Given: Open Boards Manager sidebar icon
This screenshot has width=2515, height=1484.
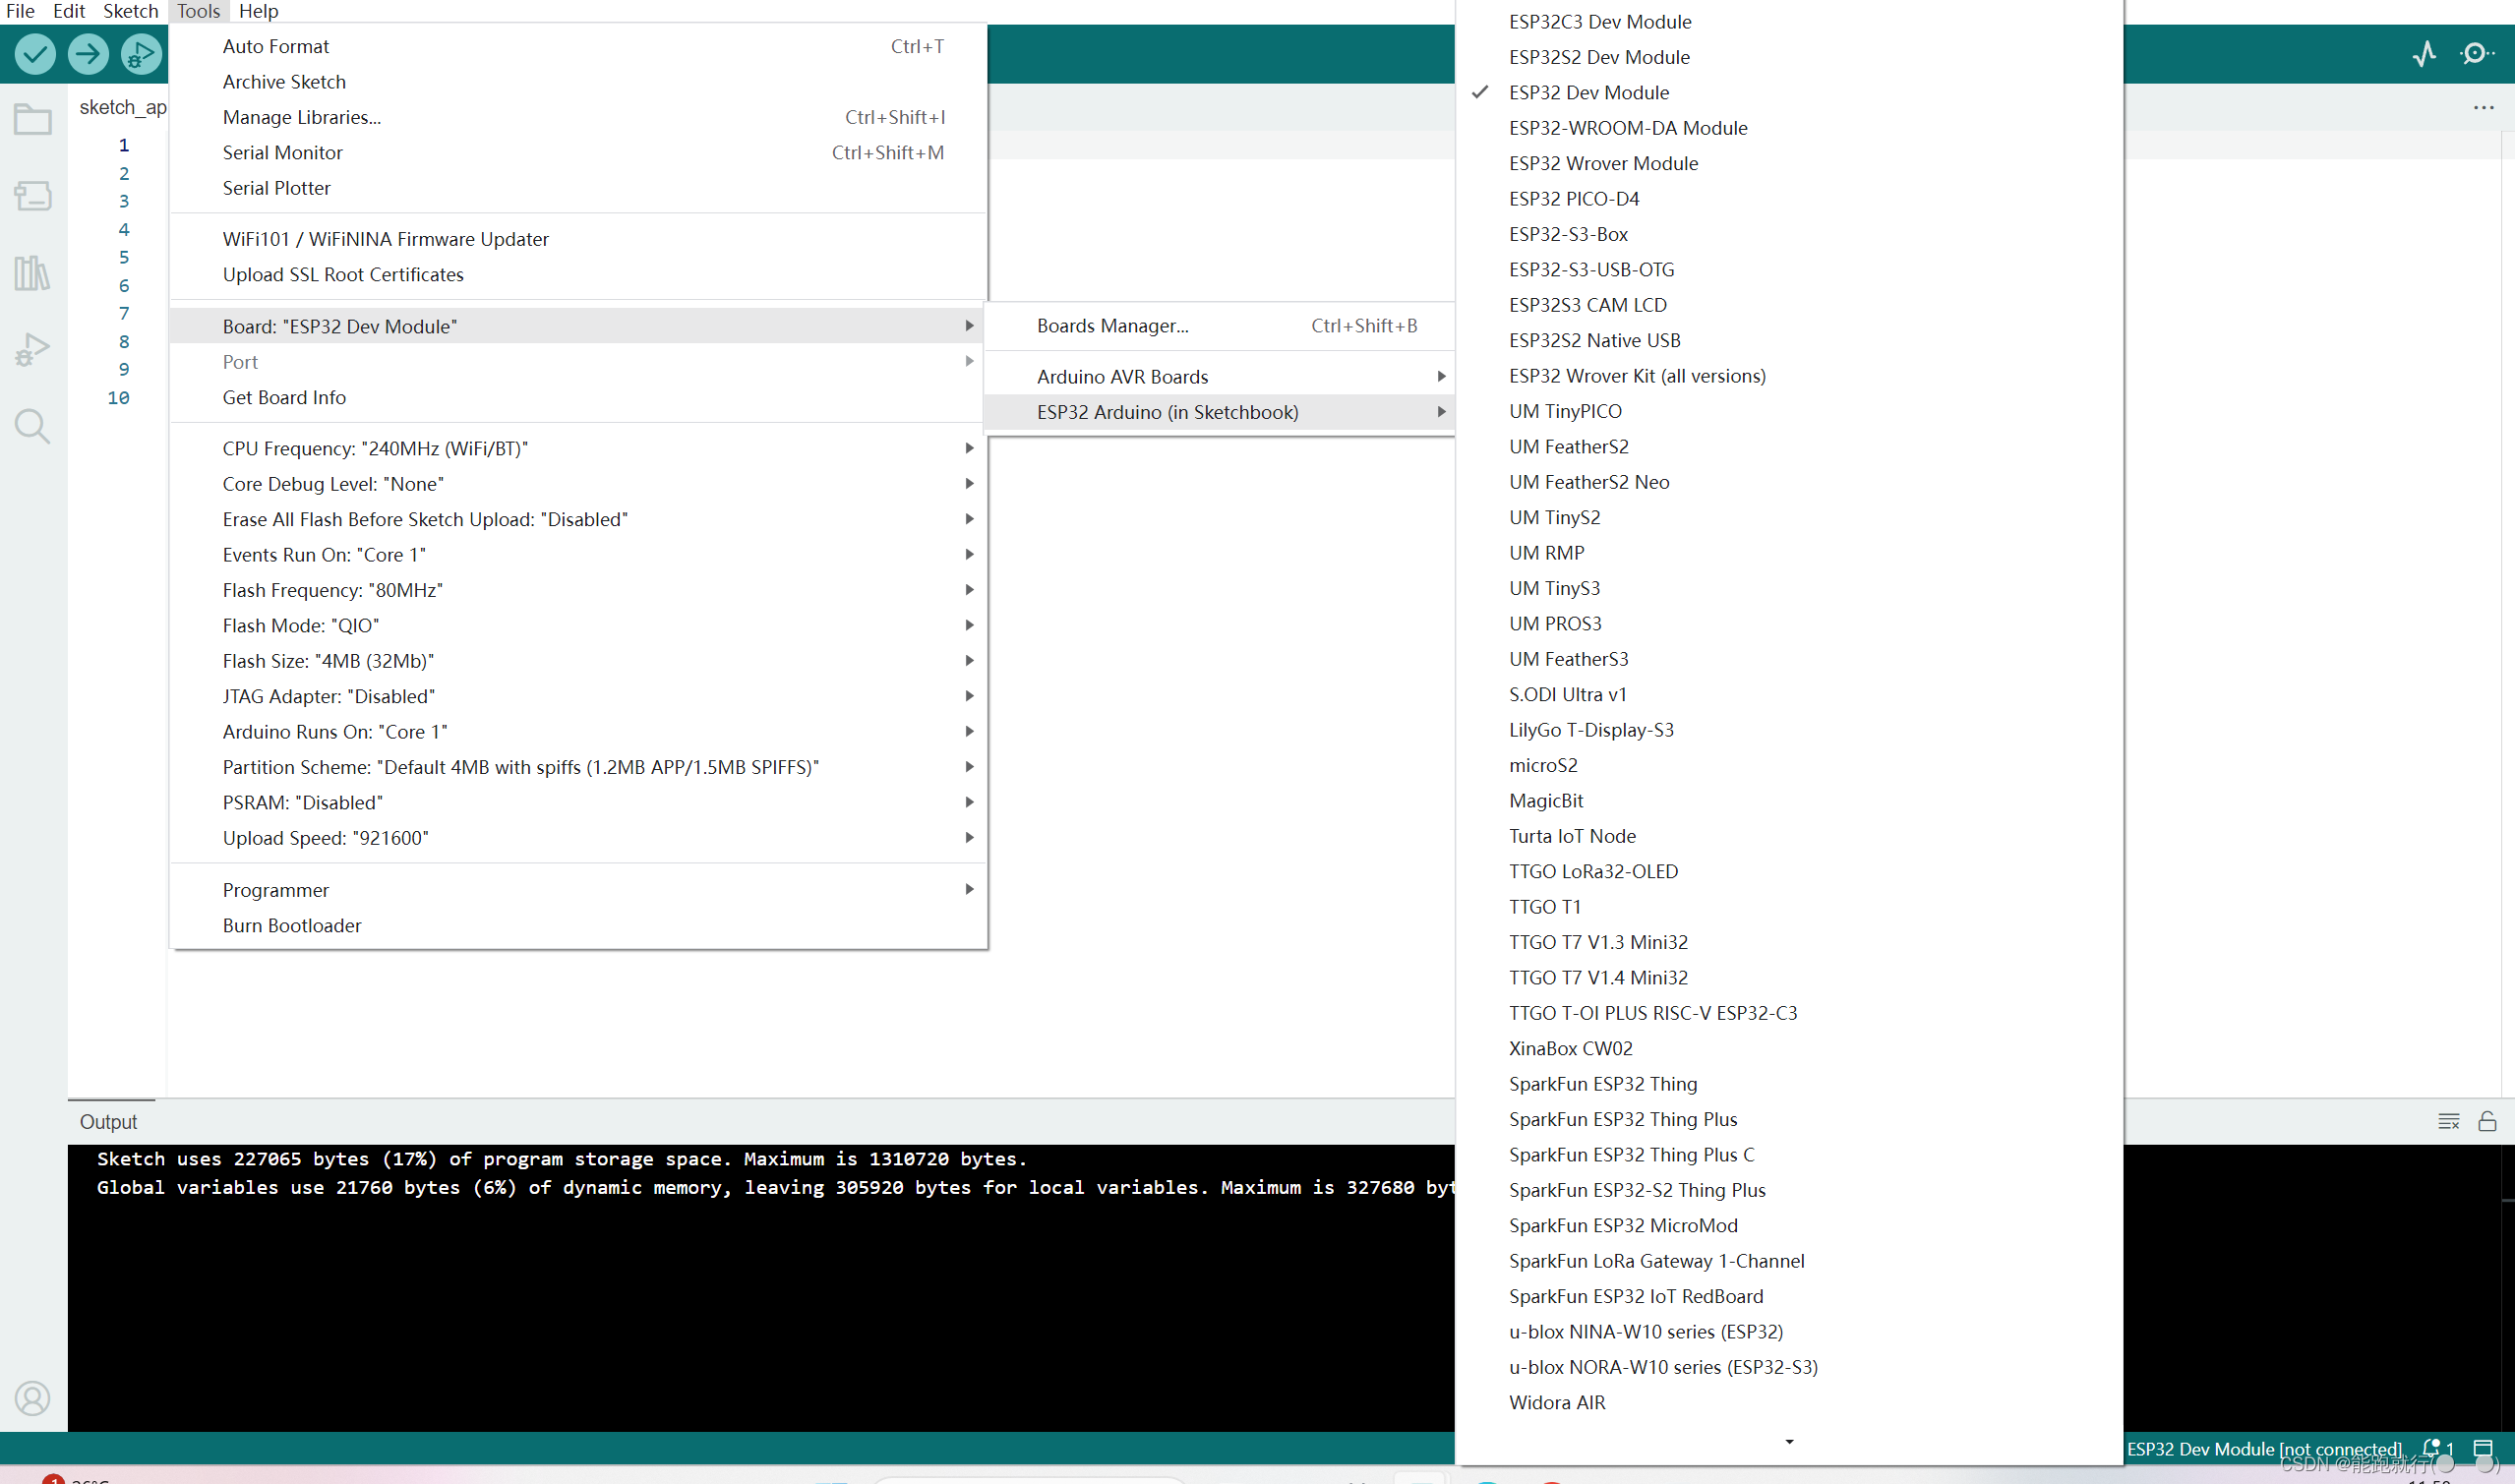Looking at the screenshot, I should click(32, 196).
